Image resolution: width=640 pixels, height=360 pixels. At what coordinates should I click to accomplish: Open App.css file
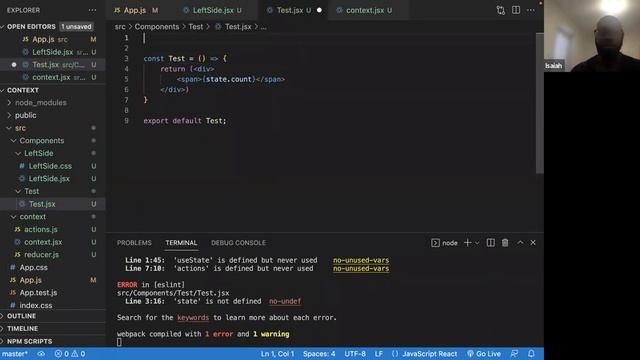[33, 268]
